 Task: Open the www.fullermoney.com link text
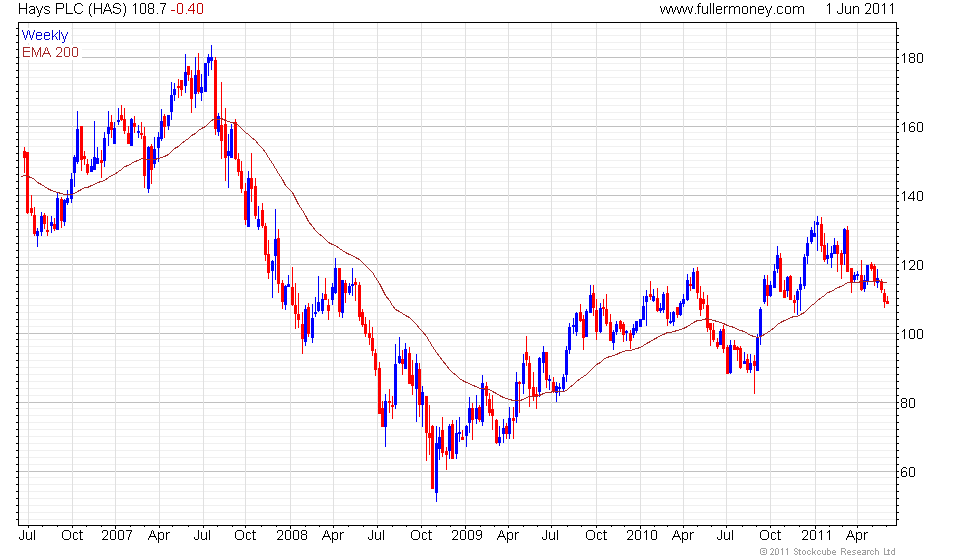coord(732,9)
